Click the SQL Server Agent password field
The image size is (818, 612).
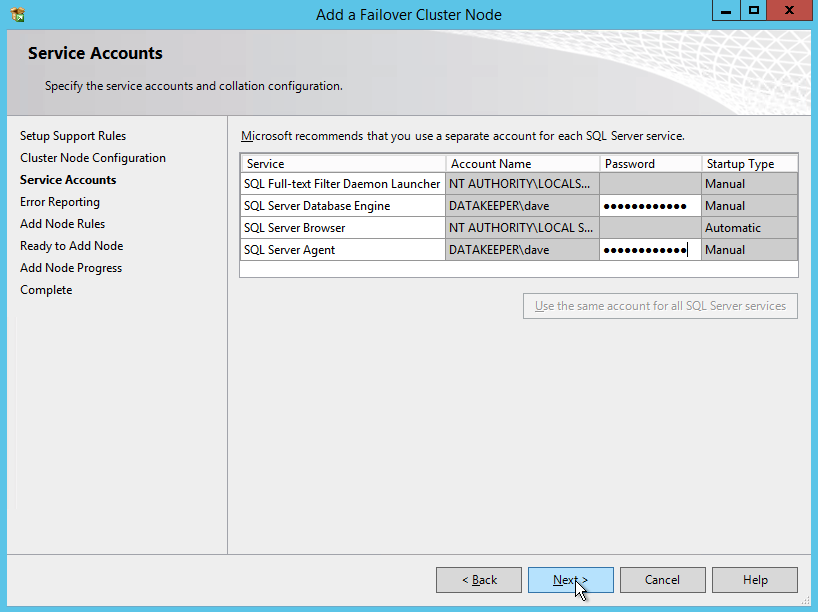(650, 250)
